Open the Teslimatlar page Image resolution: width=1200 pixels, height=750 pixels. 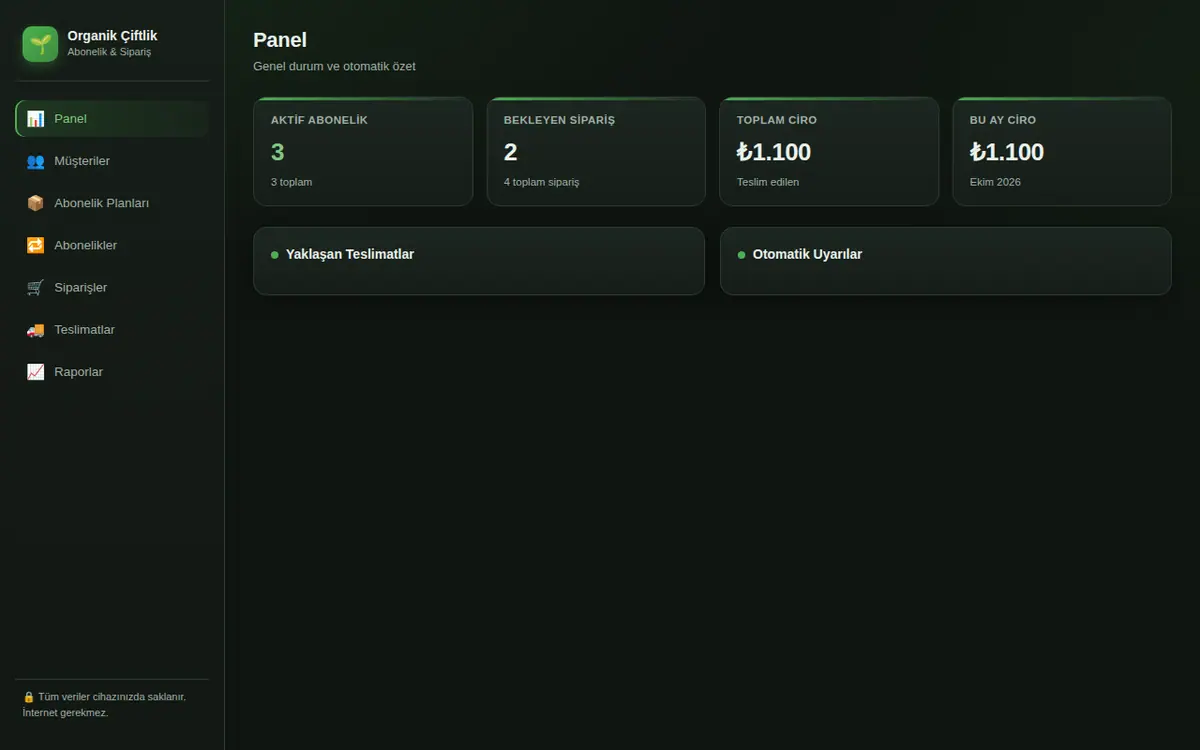[112, 329]
